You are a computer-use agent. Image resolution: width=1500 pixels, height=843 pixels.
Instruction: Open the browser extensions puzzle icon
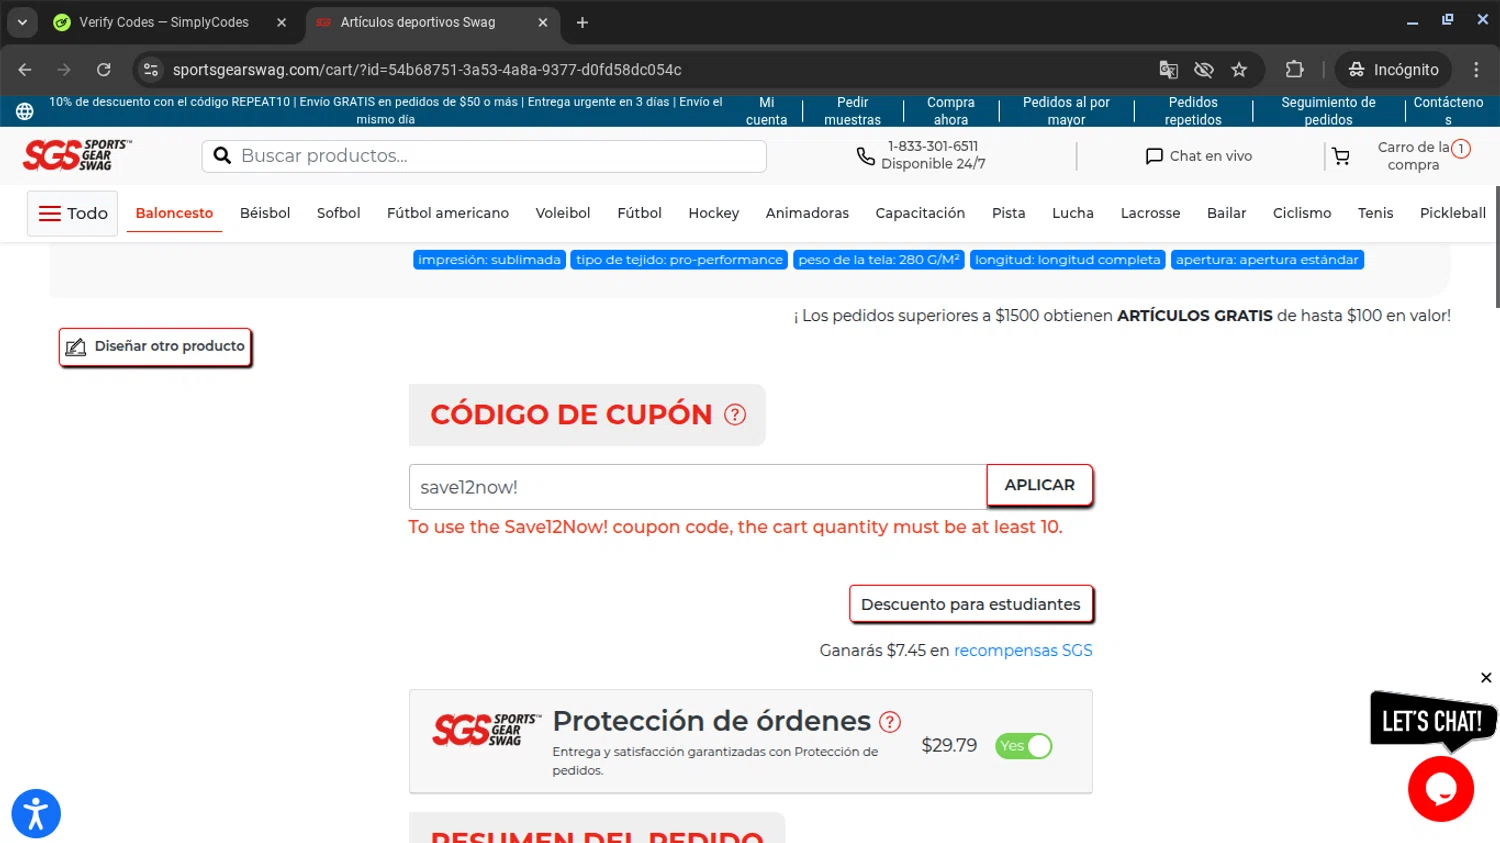click(x=1295, y=70)
